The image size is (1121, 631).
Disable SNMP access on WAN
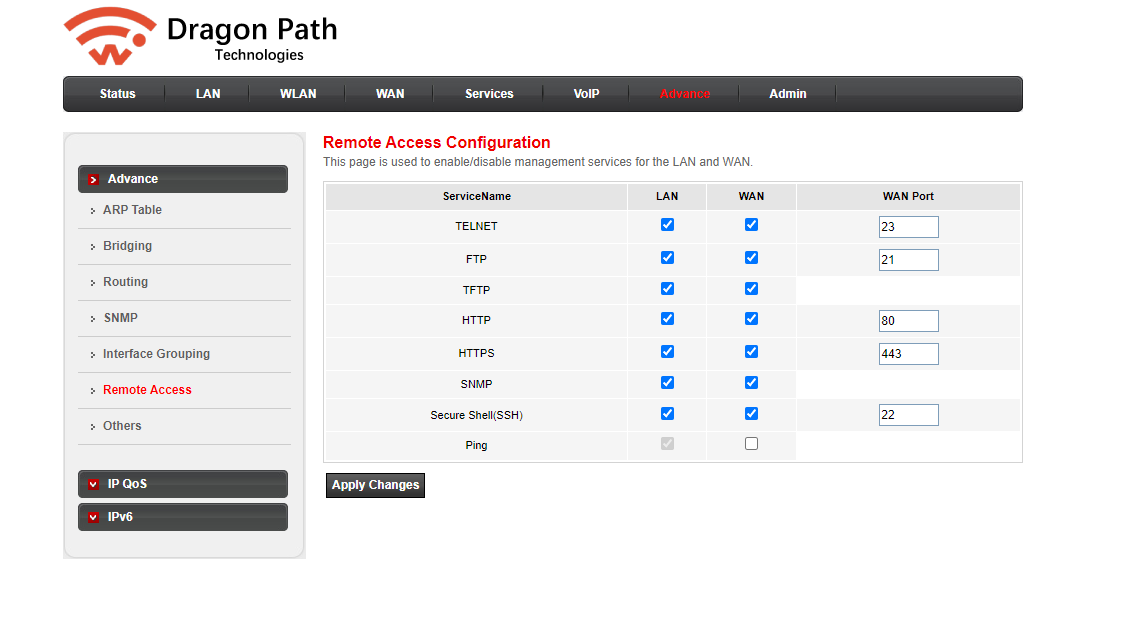pos(751,382)
